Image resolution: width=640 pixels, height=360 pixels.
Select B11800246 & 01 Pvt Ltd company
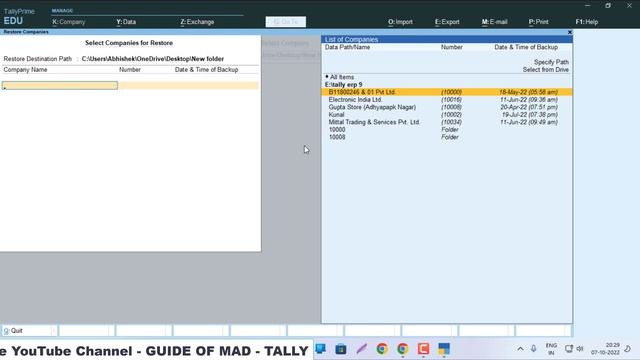click(447, 92)
